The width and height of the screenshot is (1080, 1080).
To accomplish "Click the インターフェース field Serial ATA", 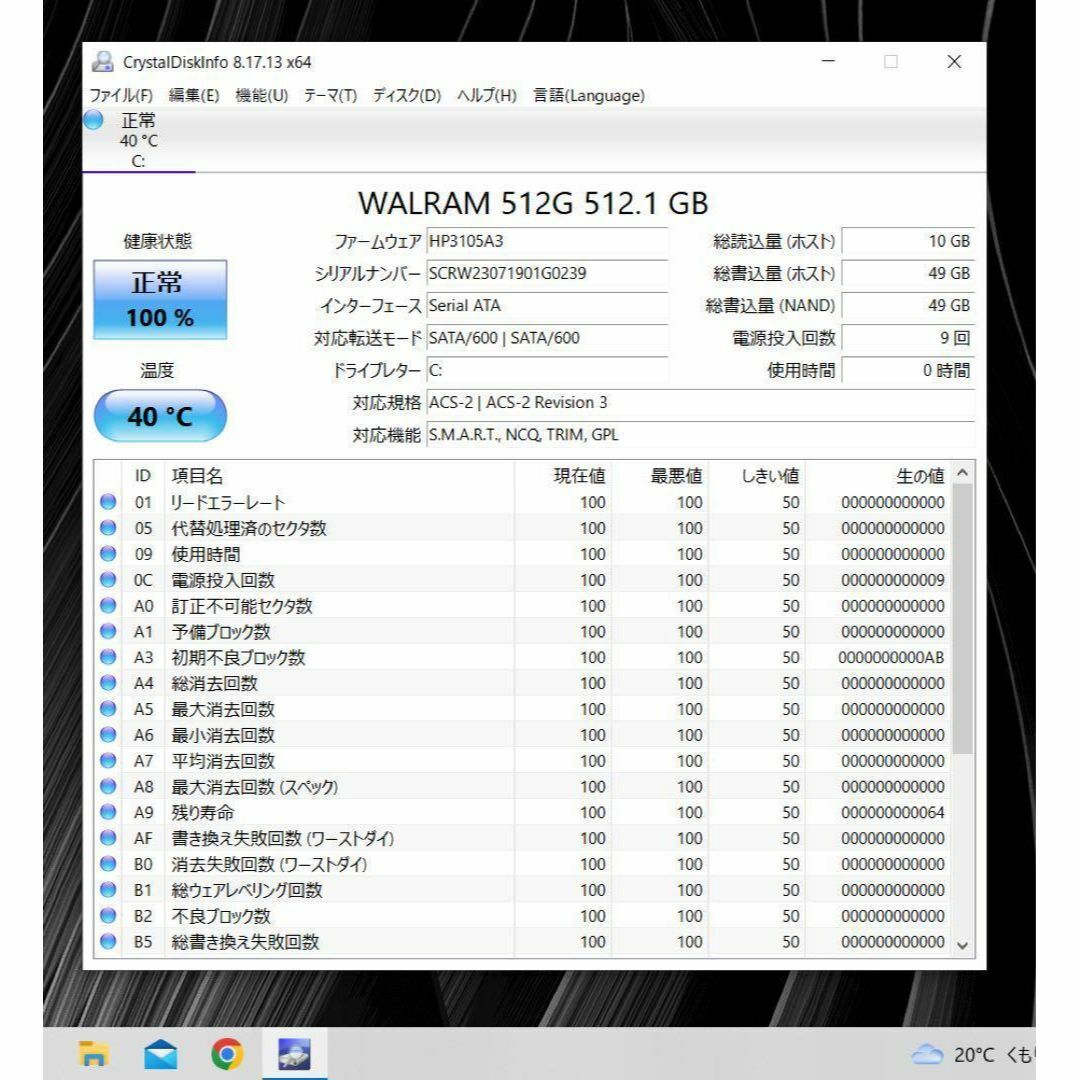I will [547, 306].
